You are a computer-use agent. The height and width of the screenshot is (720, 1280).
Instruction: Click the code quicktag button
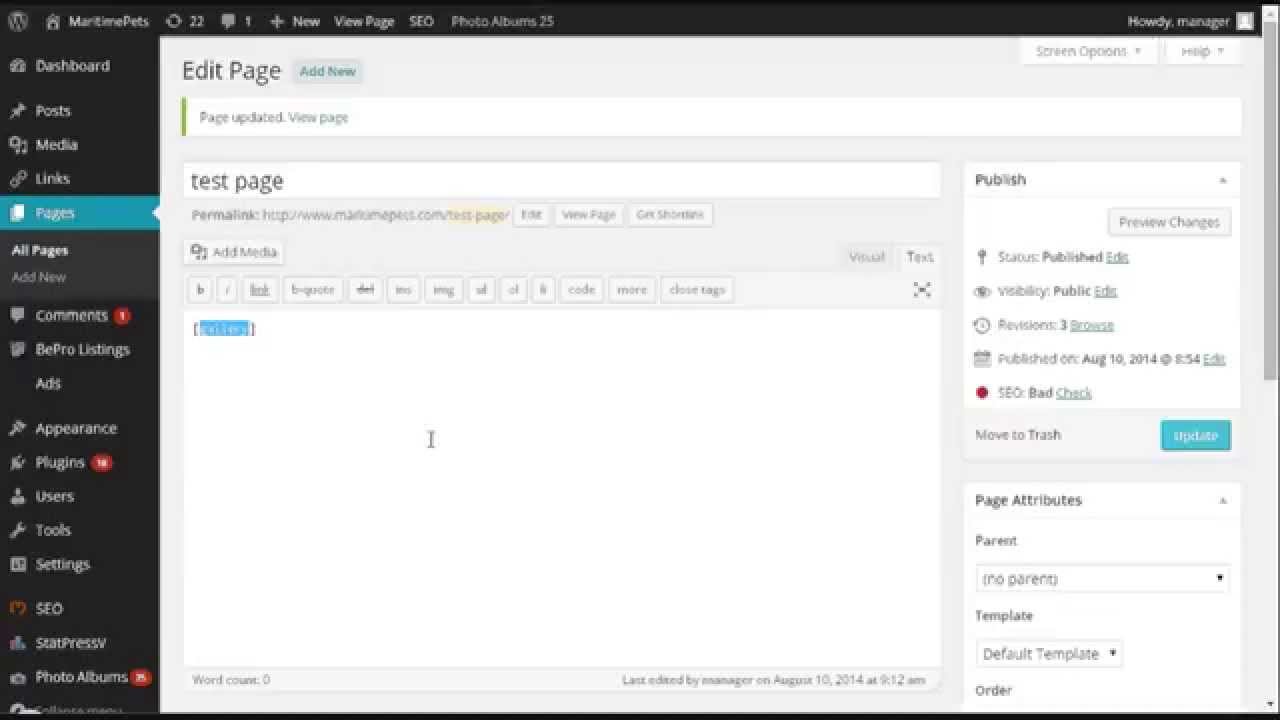581,290
